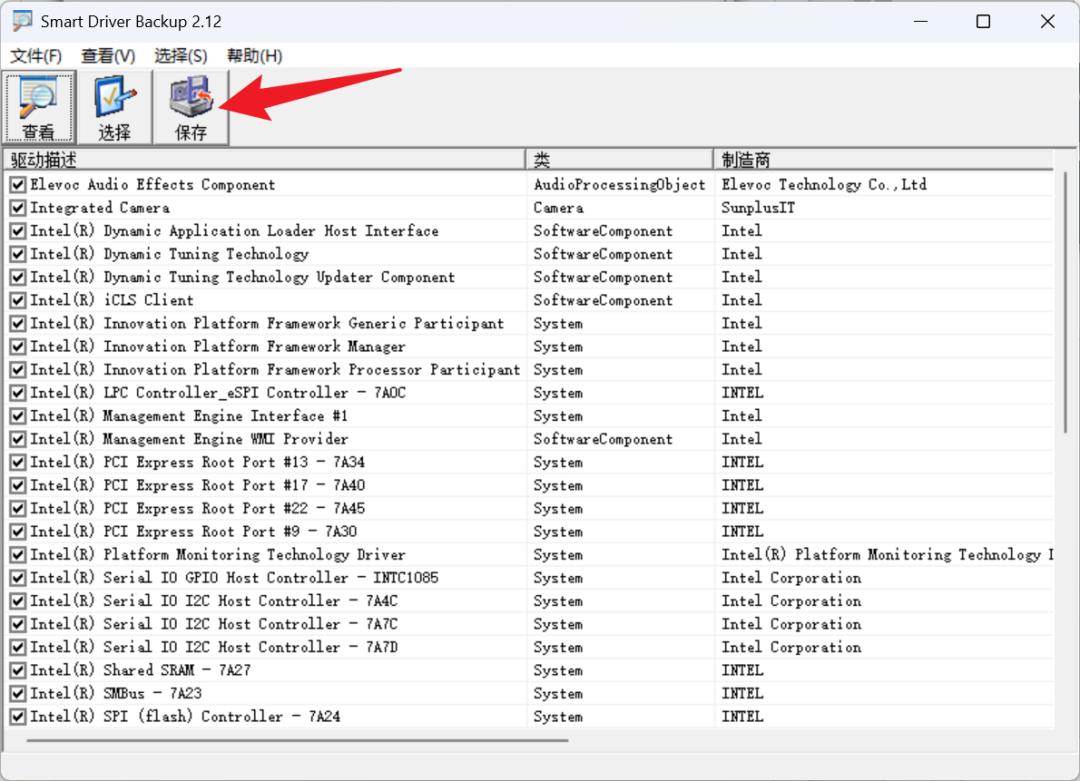Image resolution: width=1080 pixels, height=781 pixels.
Task: Open the 帮助(H) menu
Action: 254,56
